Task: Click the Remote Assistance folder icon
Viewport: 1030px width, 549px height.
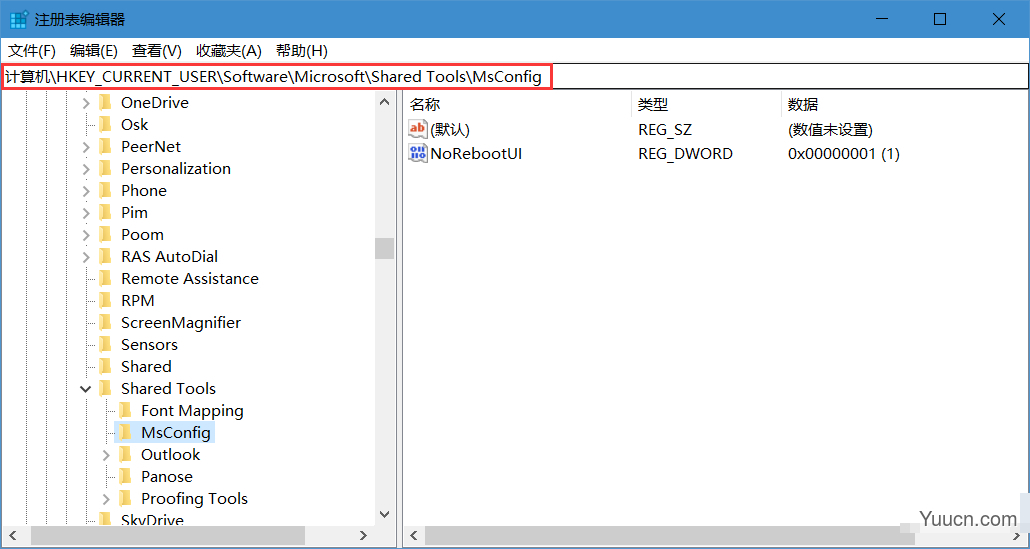Action: (x=105, y=278)
